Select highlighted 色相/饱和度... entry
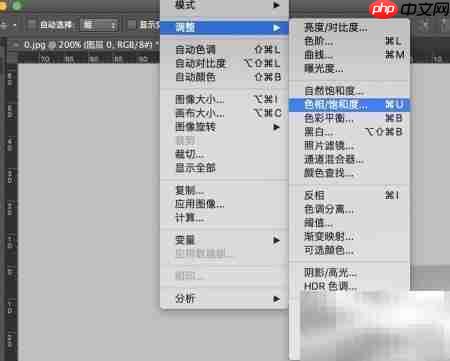The width and height of the screenshot is (450, 361). 349,105
